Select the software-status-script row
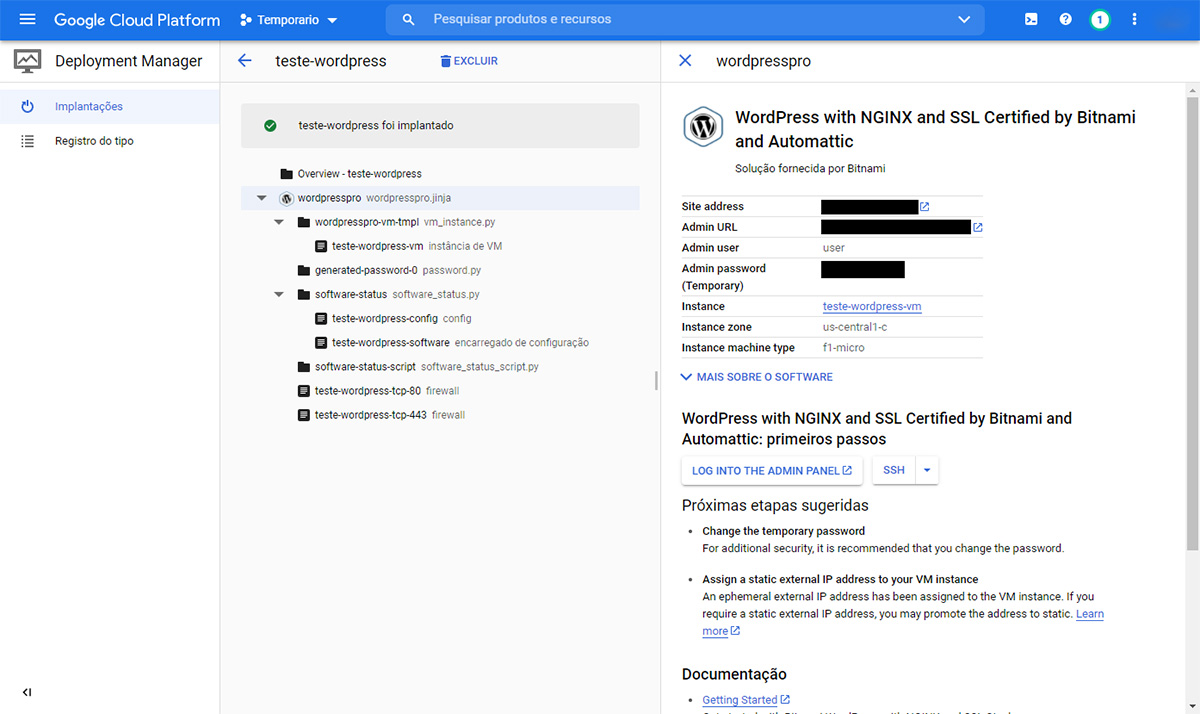Screen dimensions: 1200x714 [440, 367]
